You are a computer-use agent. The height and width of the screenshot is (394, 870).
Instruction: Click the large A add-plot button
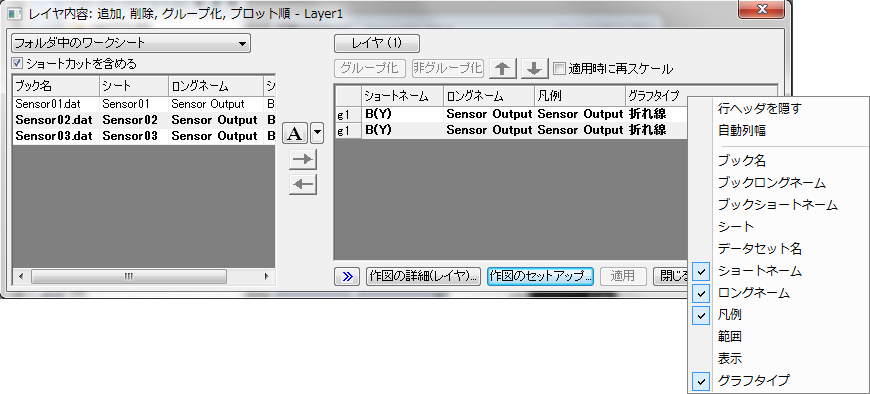[x=296, y=133]
